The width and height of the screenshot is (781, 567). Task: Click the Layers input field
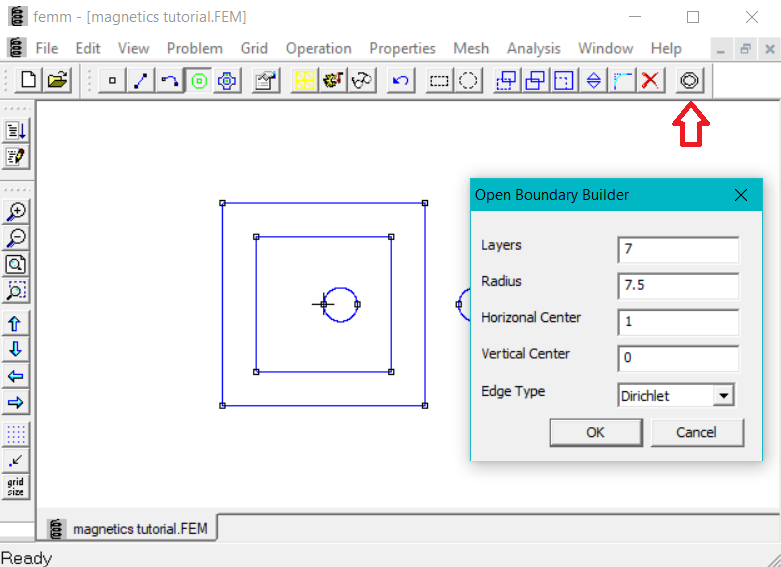tap(678, 249)
